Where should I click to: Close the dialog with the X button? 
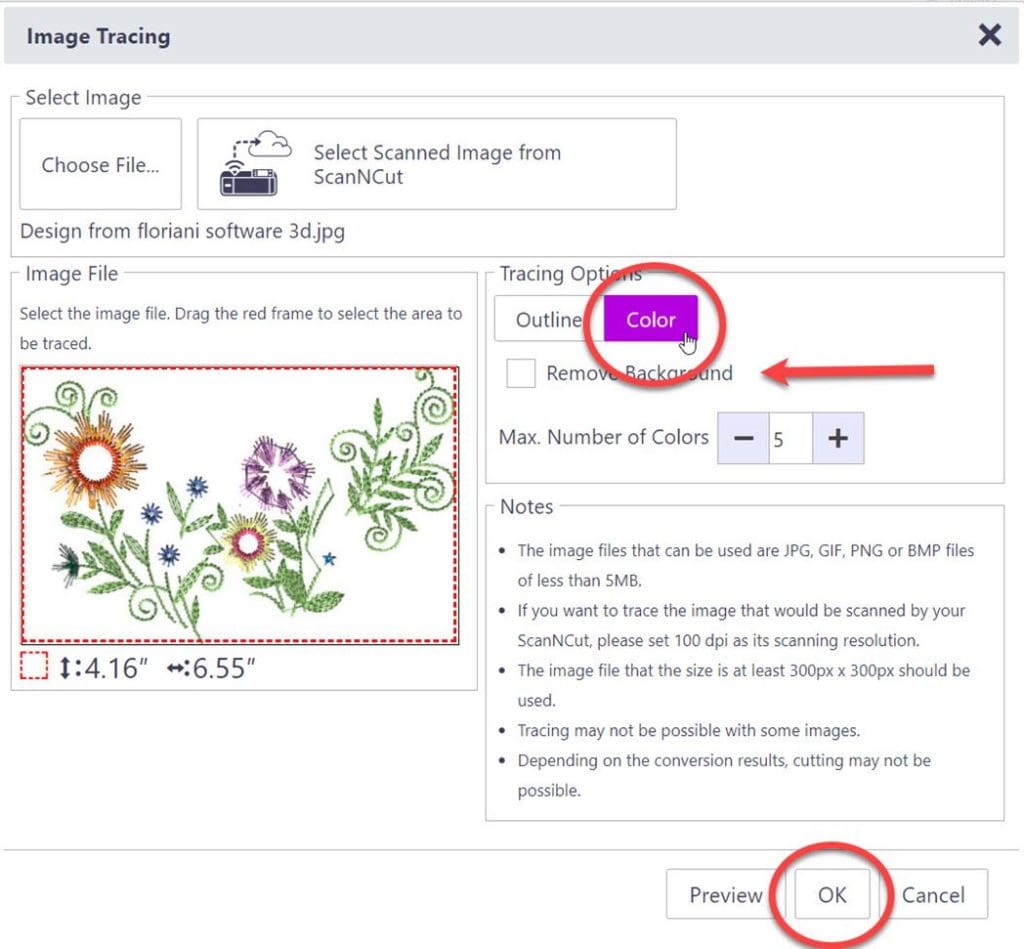pos(989,34)
